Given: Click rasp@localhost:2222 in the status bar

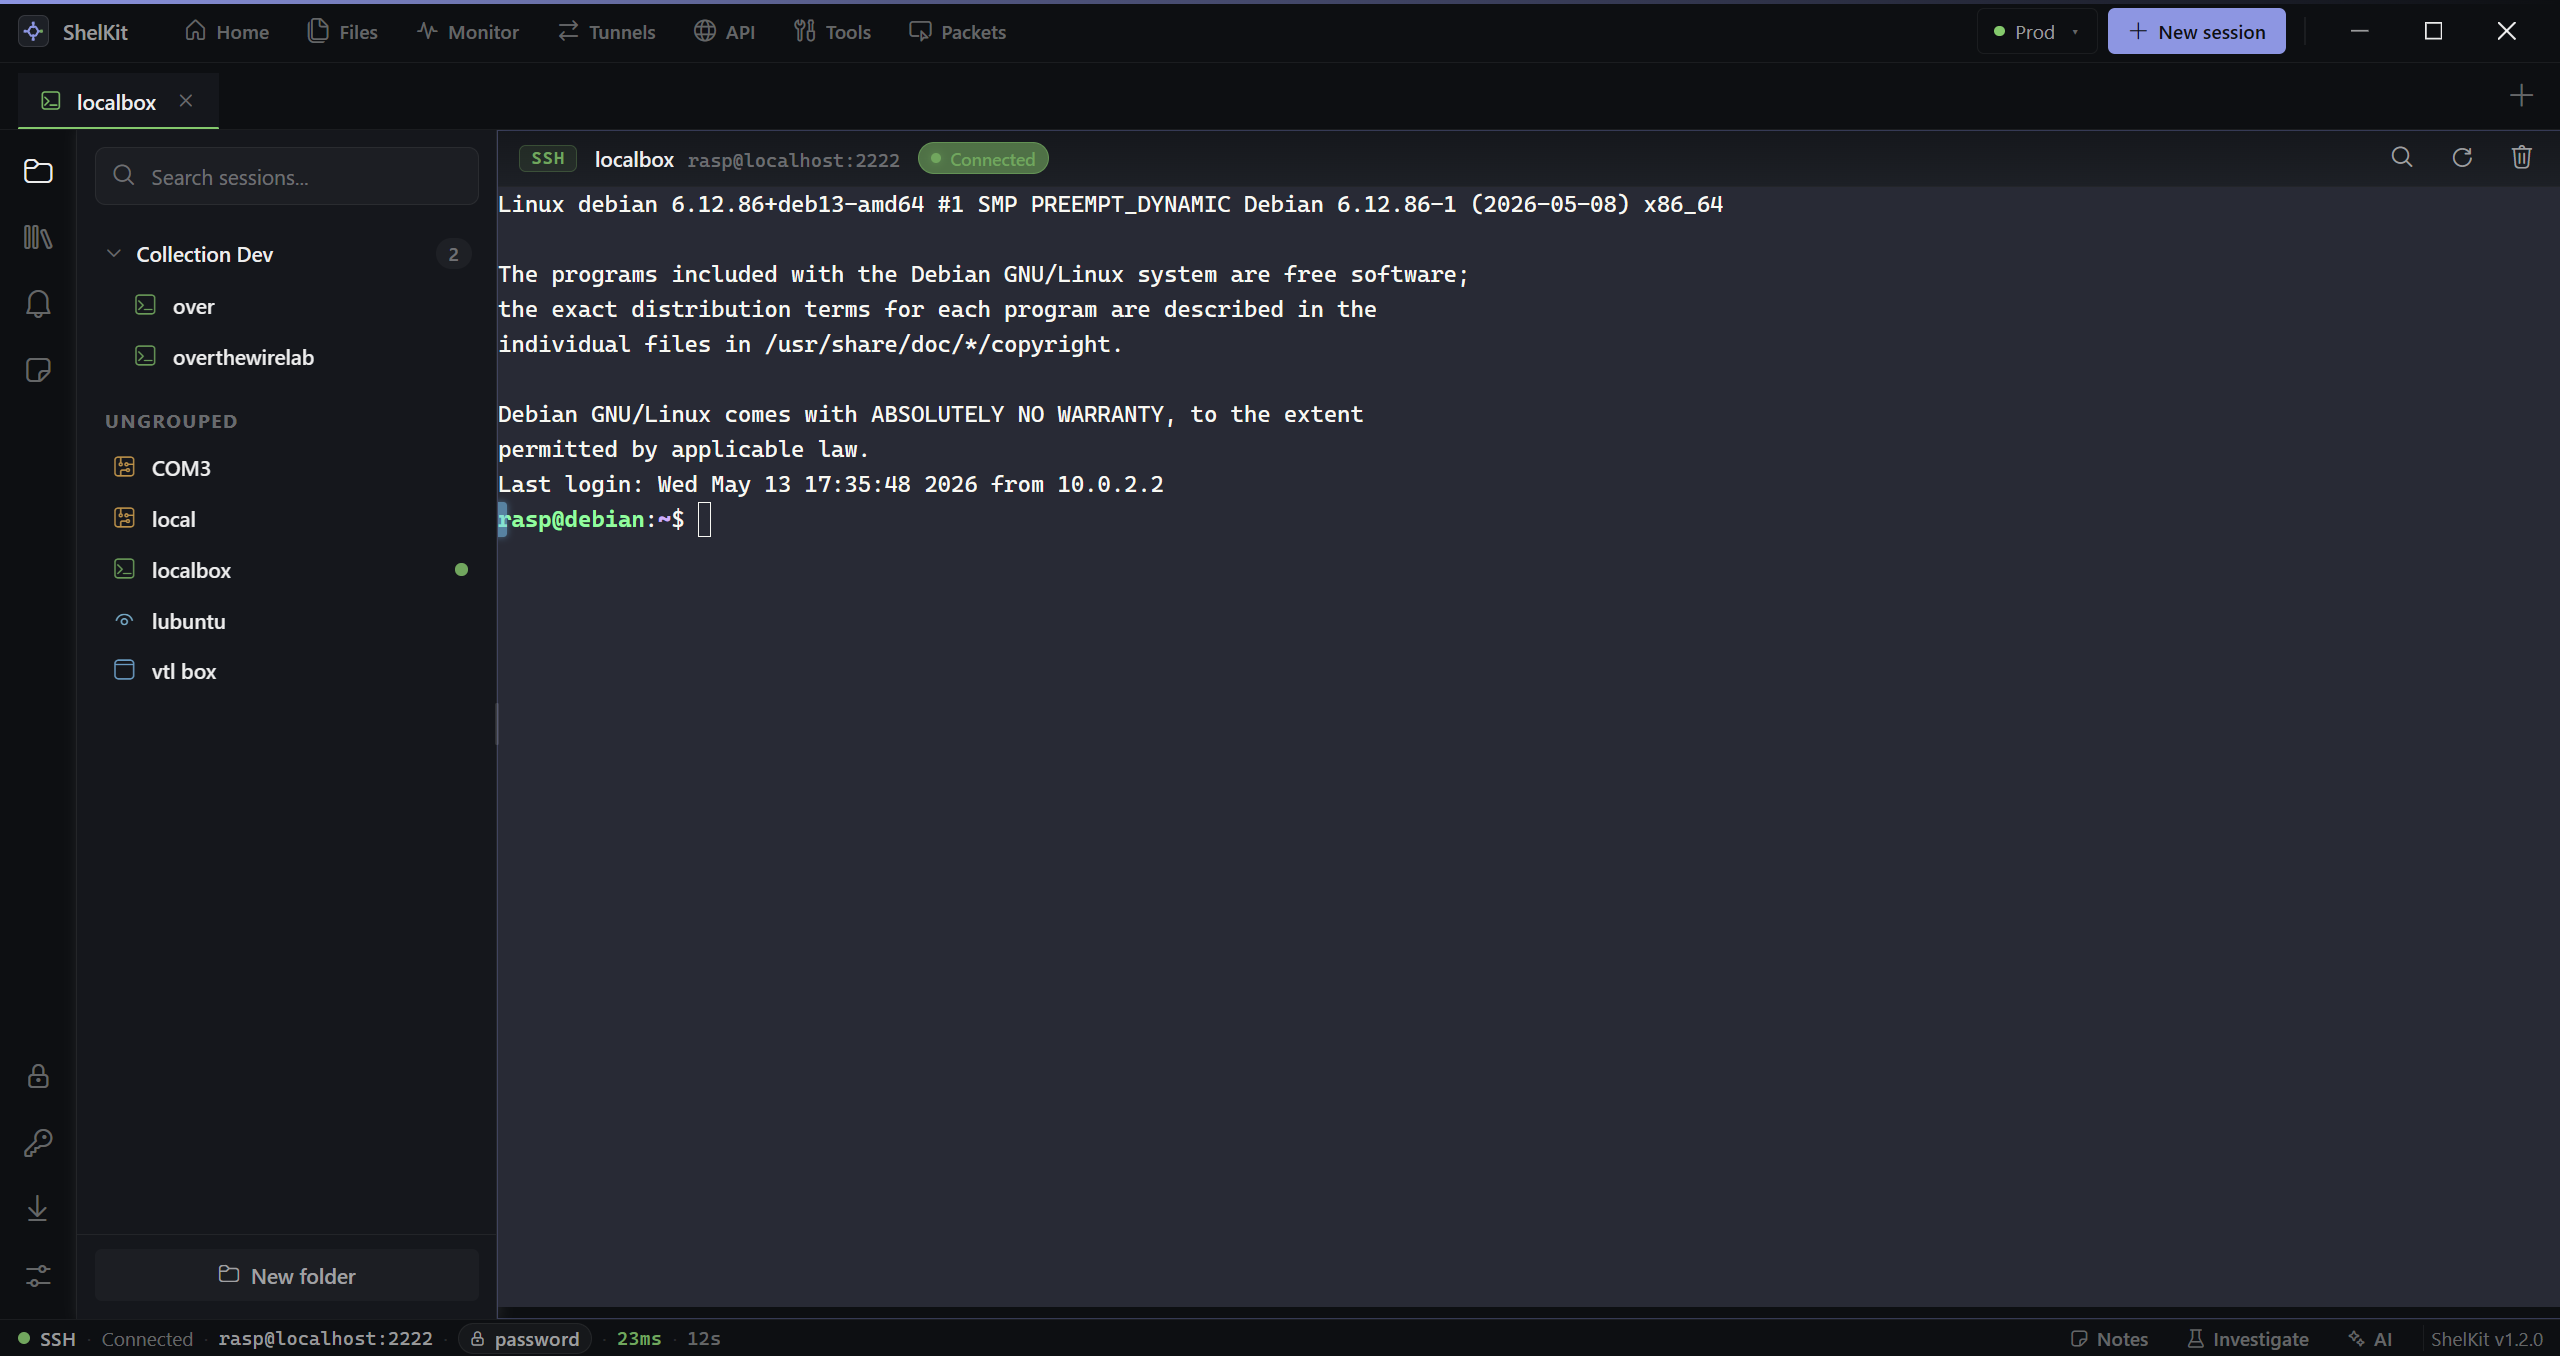Looking at the screenshot, I should coord(325,1338).
